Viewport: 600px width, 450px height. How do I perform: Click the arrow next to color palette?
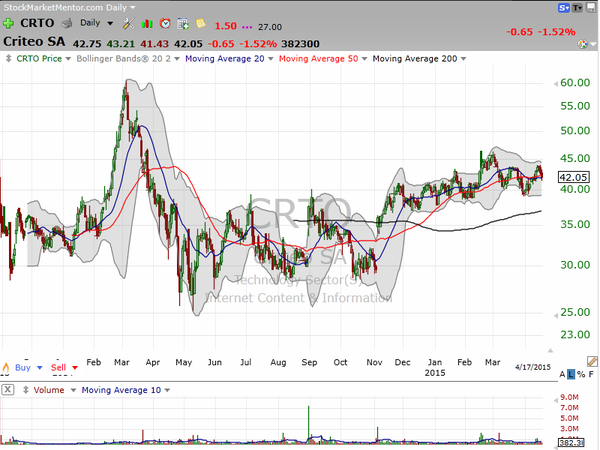click(593, 44)
